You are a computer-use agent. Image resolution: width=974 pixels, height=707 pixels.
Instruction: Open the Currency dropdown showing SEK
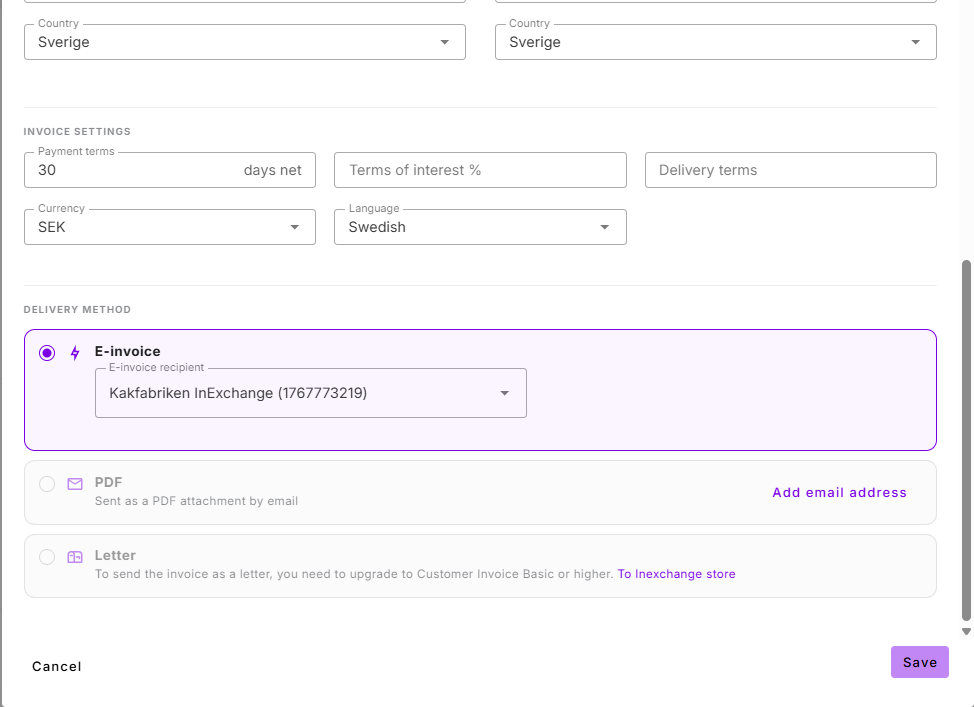click(x=170, y=227)
